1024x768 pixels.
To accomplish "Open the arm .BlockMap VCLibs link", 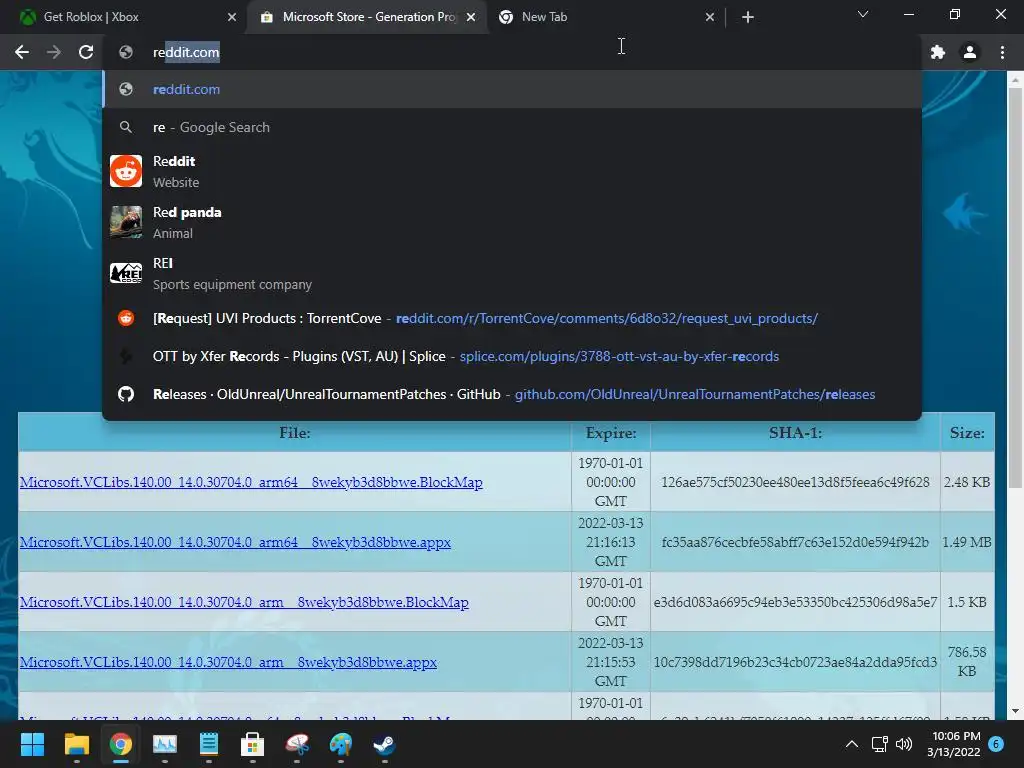I will 244,602.
